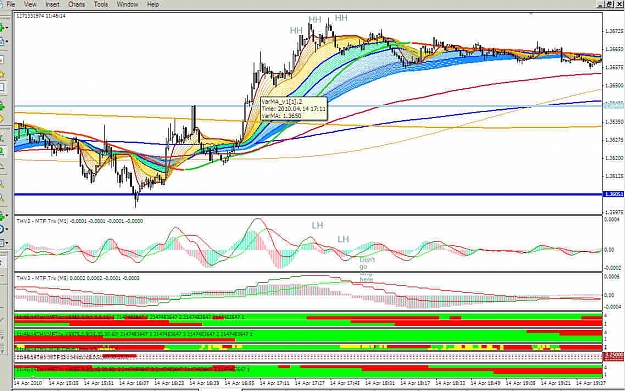Select the rightmost HH text label
The height and width of the screenshot is (391, 625).
[341, 18]
